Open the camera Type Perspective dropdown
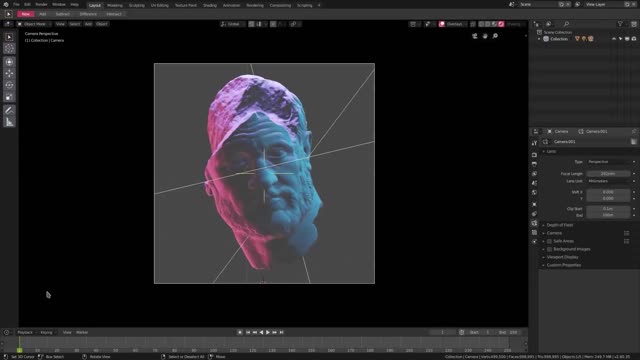Image resolution: width=640 pixels, height=360 pixels. coord(611,162)
